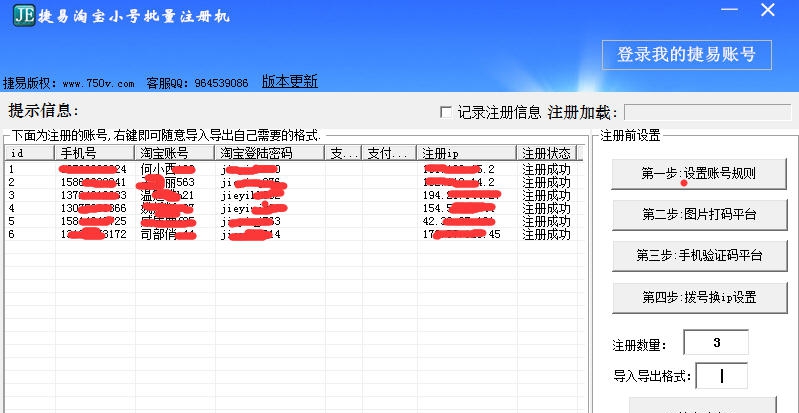
Task: Open 第二步:图片打码平台 settings
Action: [x=699, y=215]
